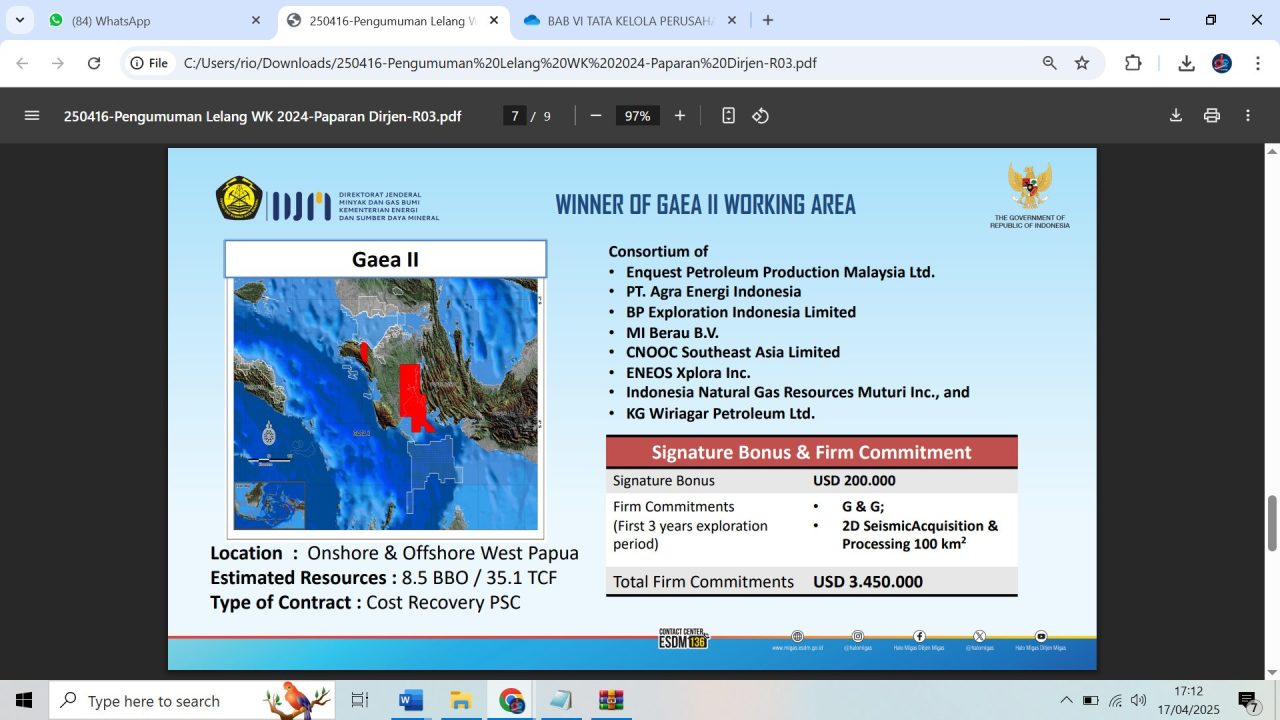This screenshot has width=1280, height=720.
Task: Reload the current page
Action: pos(94,63)
